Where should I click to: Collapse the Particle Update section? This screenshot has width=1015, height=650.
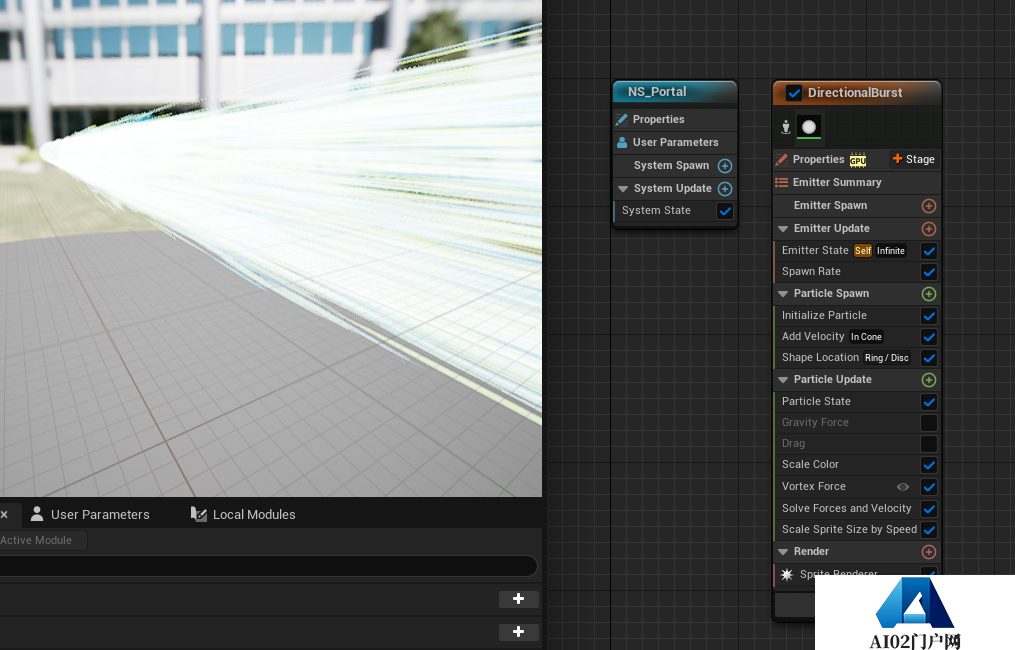tap(783, 380)
